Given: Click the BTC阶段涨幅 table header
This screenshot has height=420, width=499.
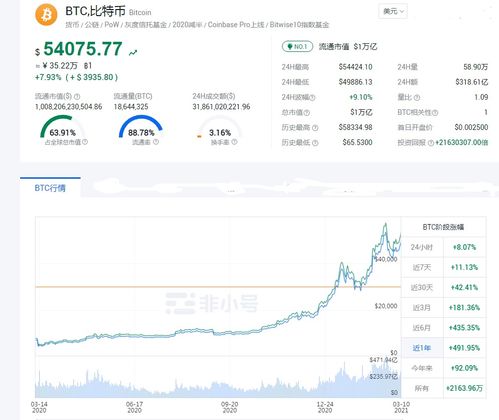Looking at the screenshot, I should tap(443, 227).
